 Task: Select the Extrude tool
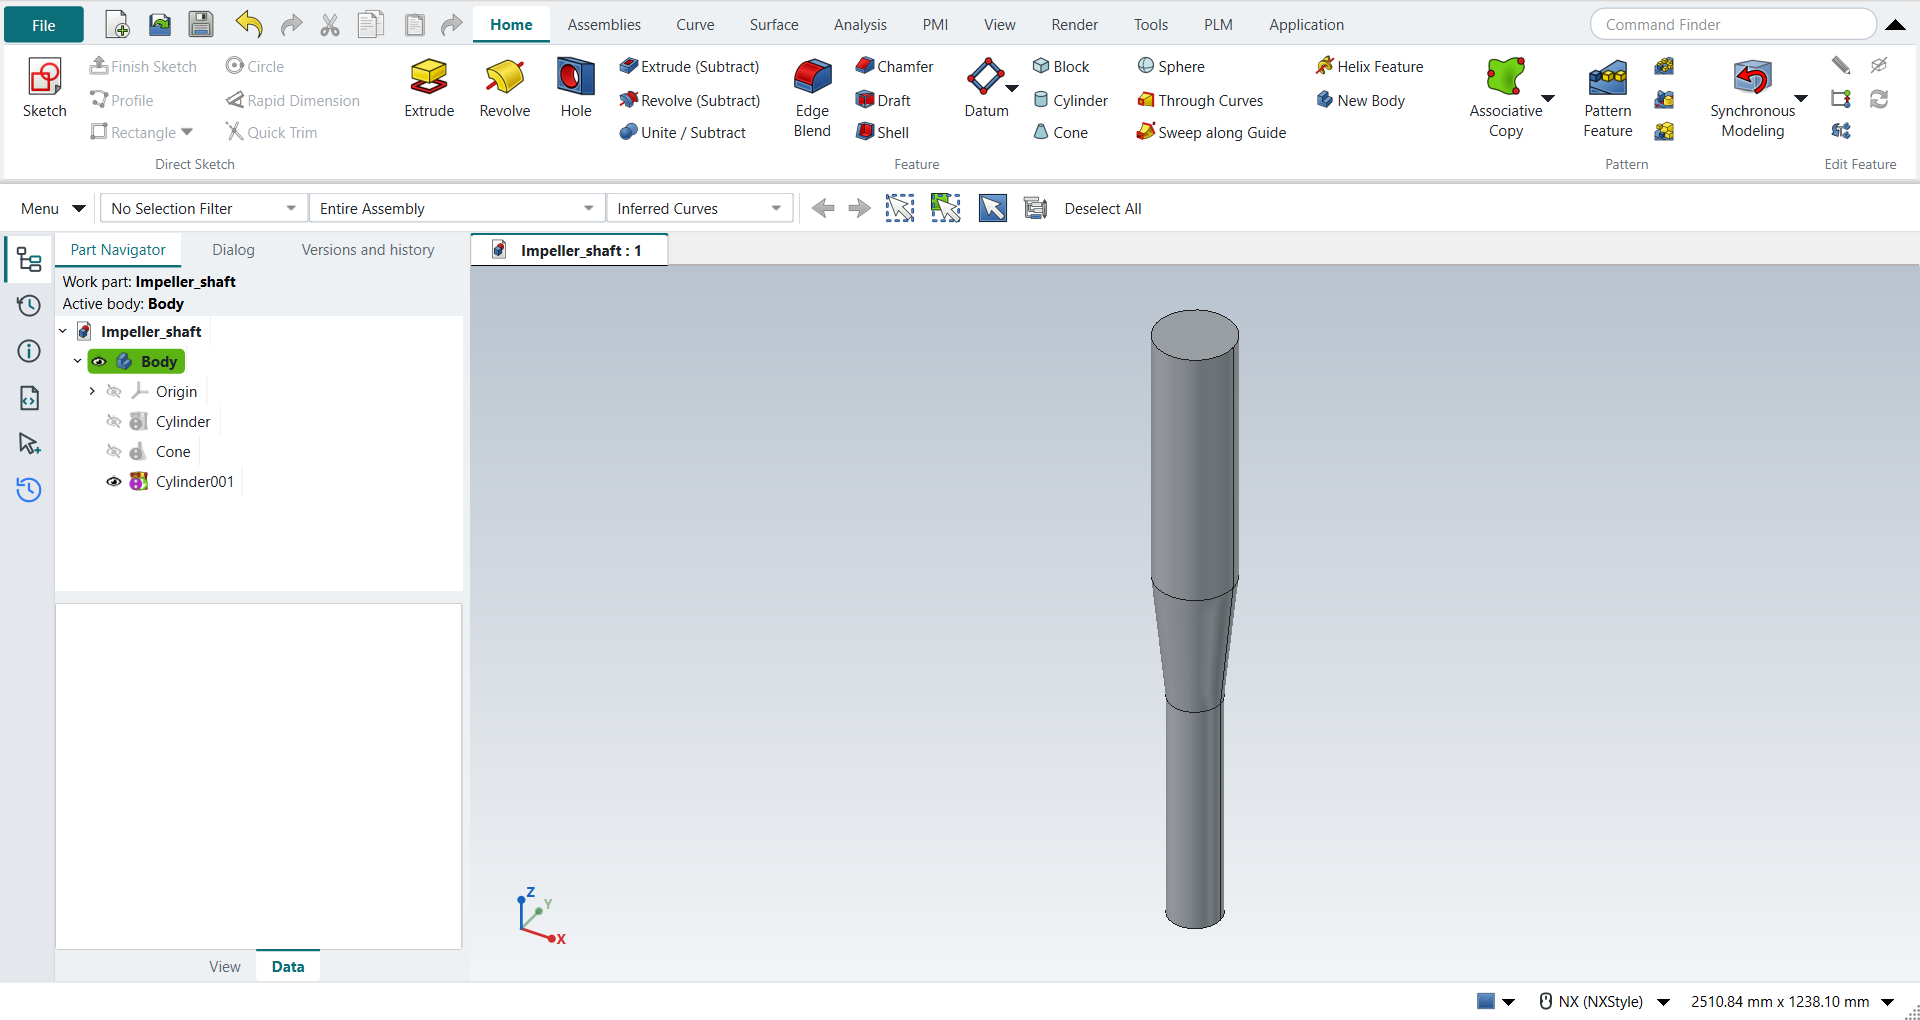coord(429,88)
